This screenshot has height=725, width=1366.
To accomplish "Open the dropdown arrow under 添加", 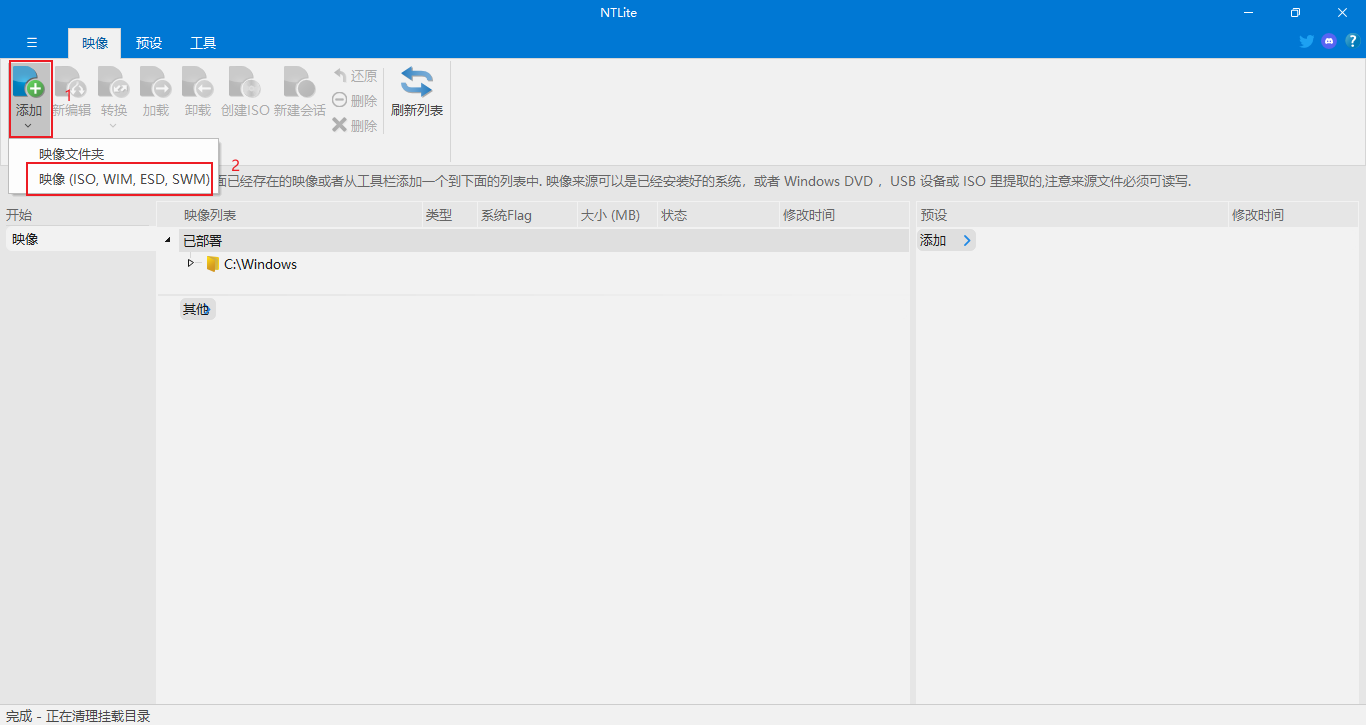I will pos(28,126).
